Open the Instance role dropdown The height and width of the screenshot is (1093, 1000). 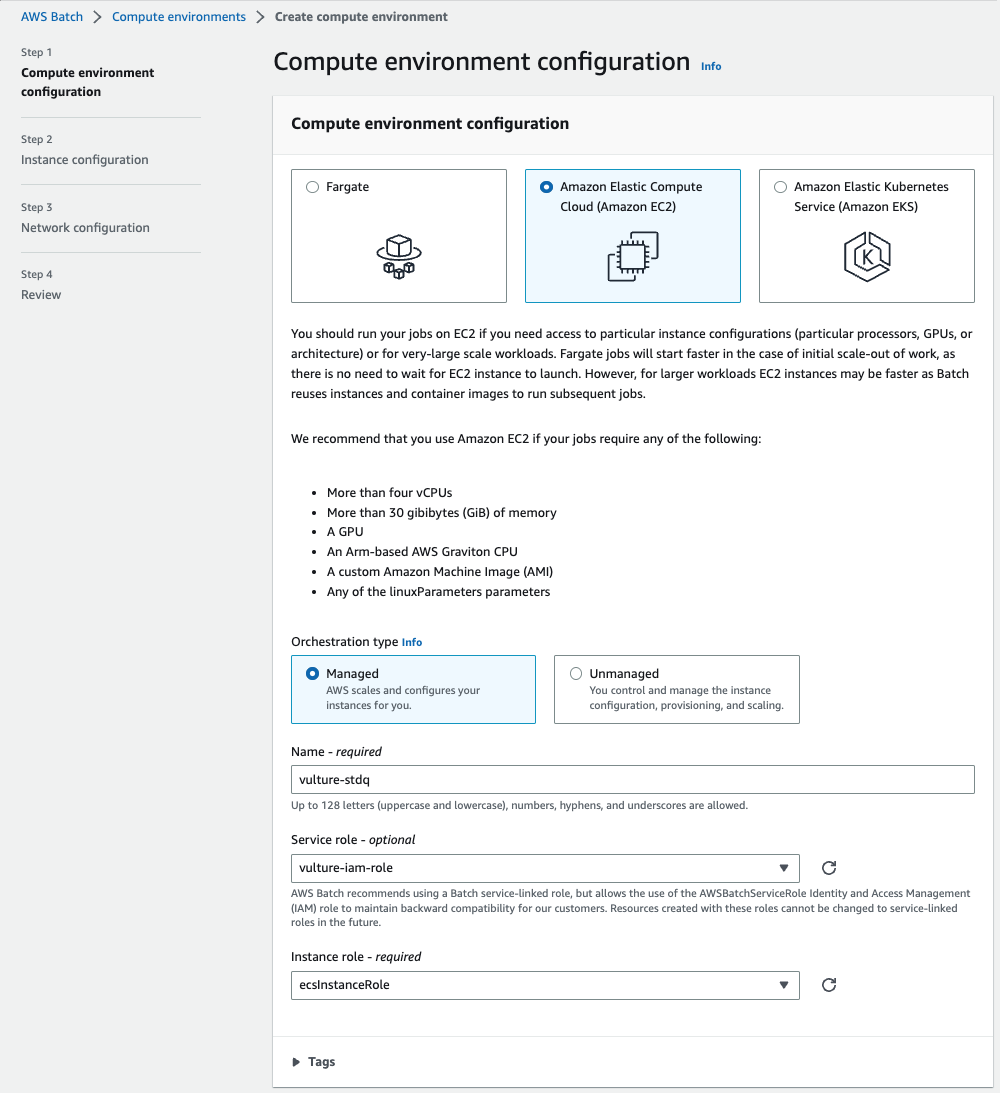pos(545,985)
